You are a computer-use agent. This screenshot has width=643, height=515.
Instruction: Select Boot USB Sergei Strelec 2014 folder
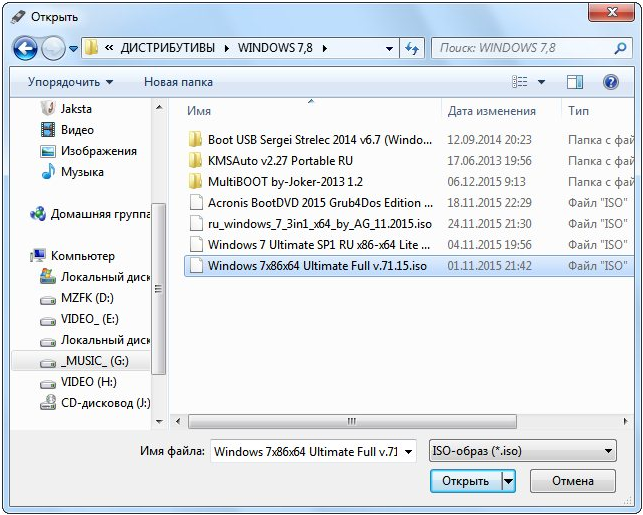click(319, 140)
